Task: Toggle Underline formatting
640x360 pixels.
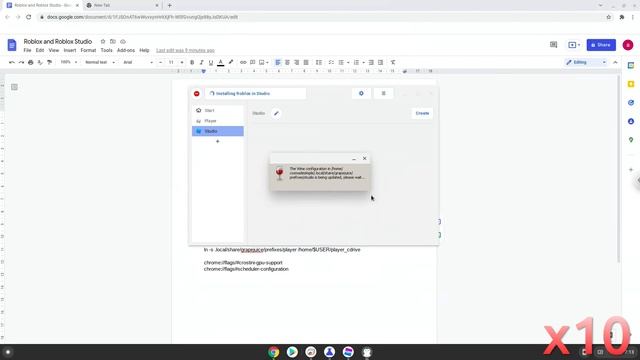Action: coord(211,62)
